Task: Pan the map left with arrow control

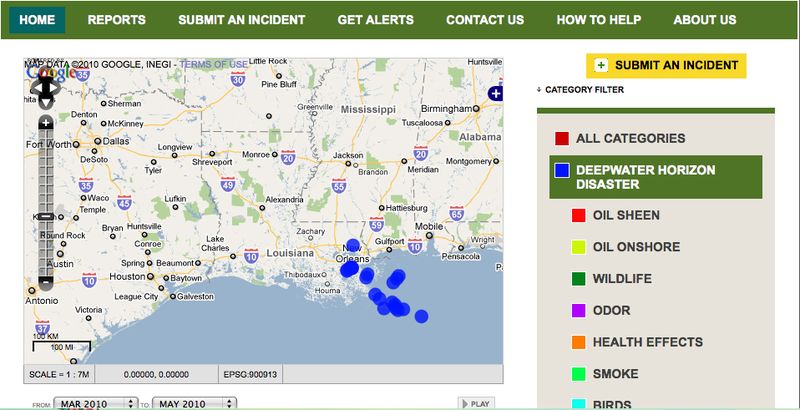Action: pyautogui.click(x=36, y=88)
